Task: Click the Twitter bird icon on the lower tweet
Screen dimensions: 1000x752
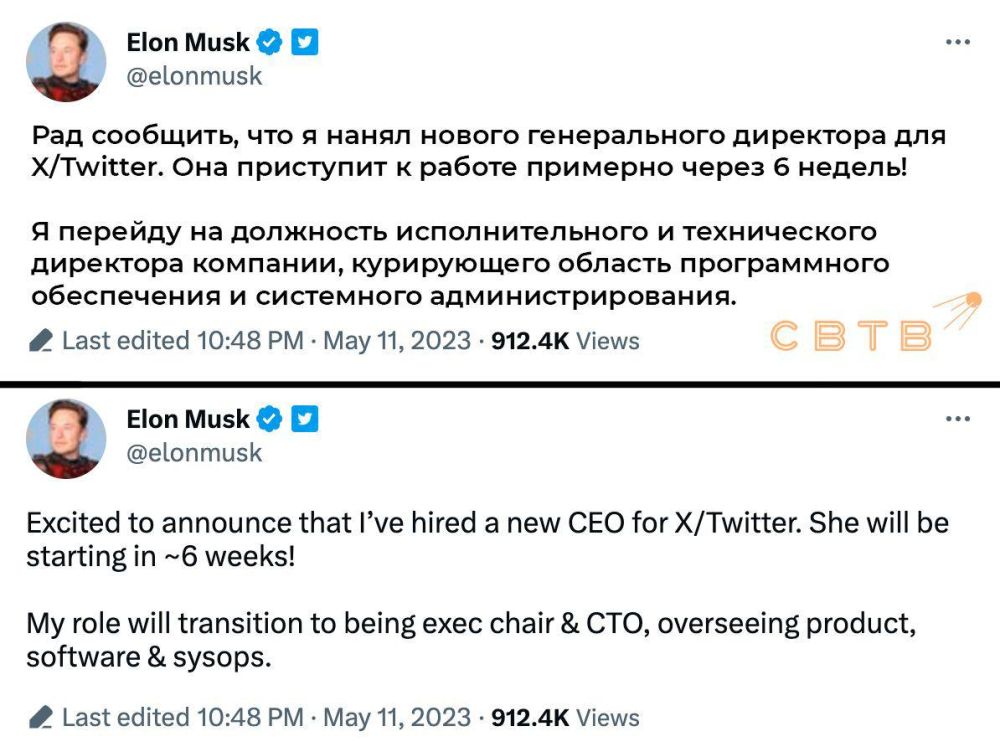Action: (303, 419)
